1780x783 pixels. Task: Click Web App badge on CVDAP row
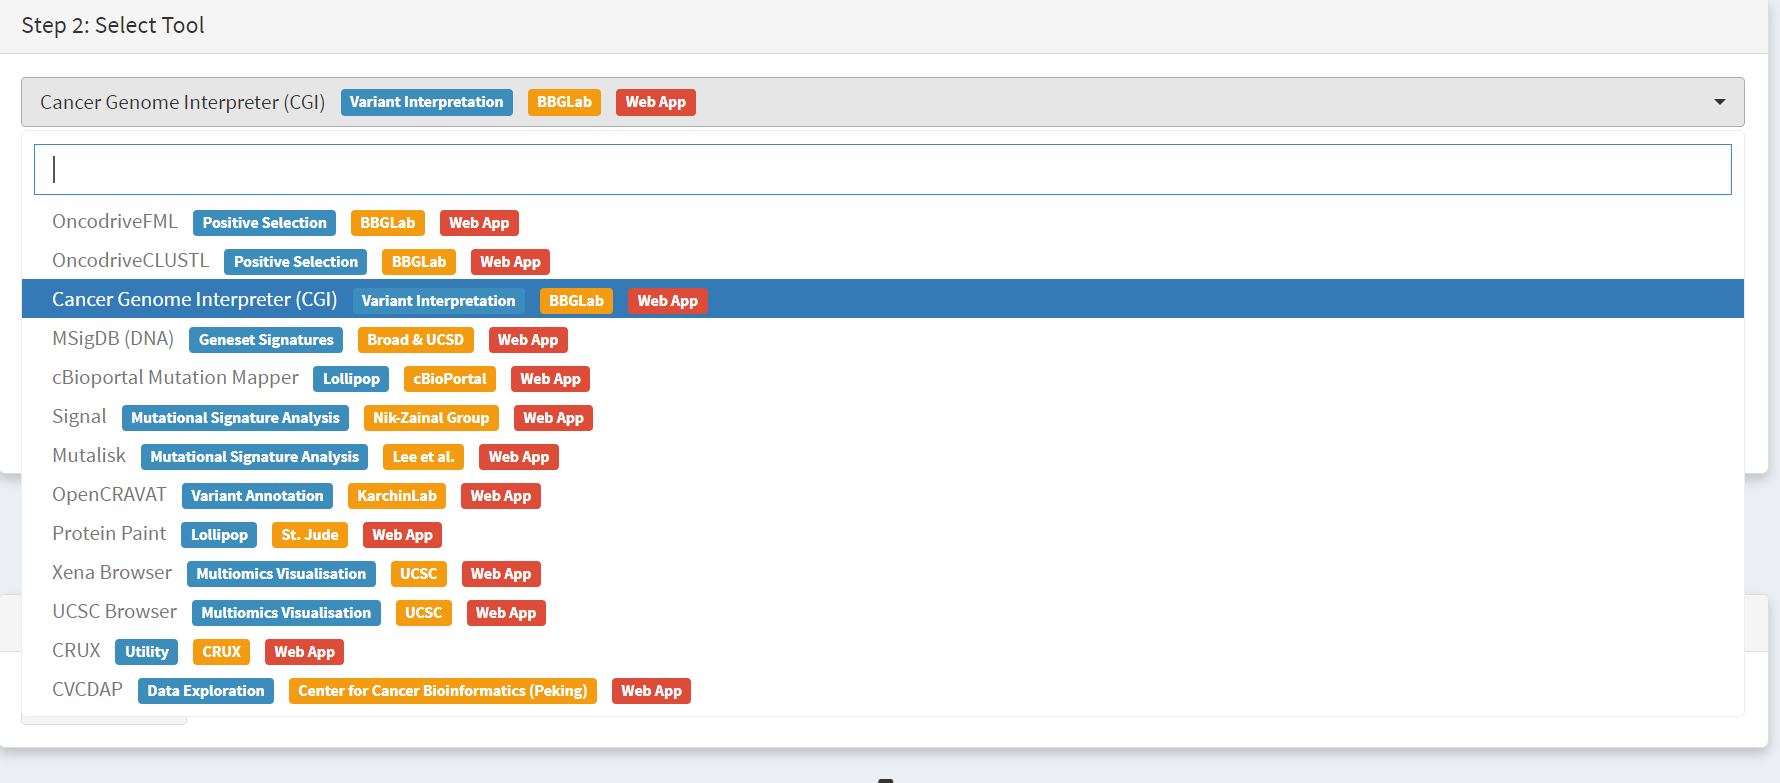[x=651, y=691]
